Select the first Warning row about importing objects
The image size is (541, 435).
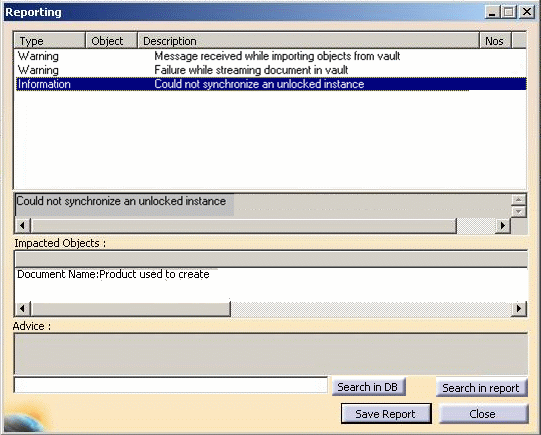click(271, 56)
